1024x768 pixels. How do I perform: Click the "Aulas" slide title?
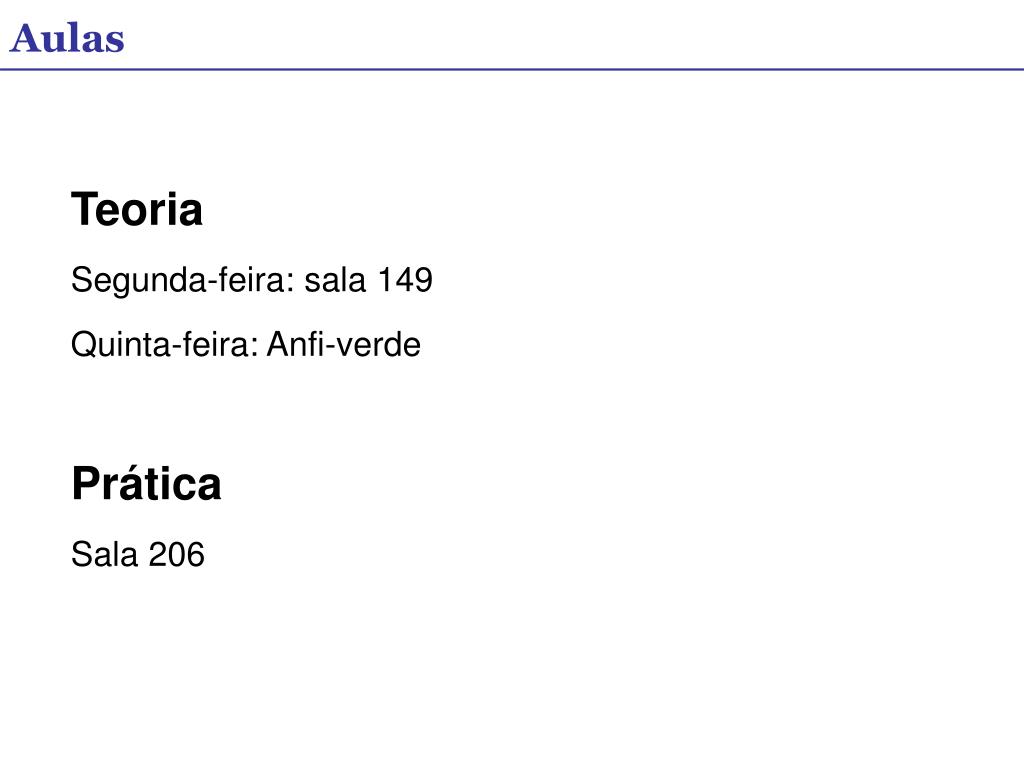pos(67,39)
